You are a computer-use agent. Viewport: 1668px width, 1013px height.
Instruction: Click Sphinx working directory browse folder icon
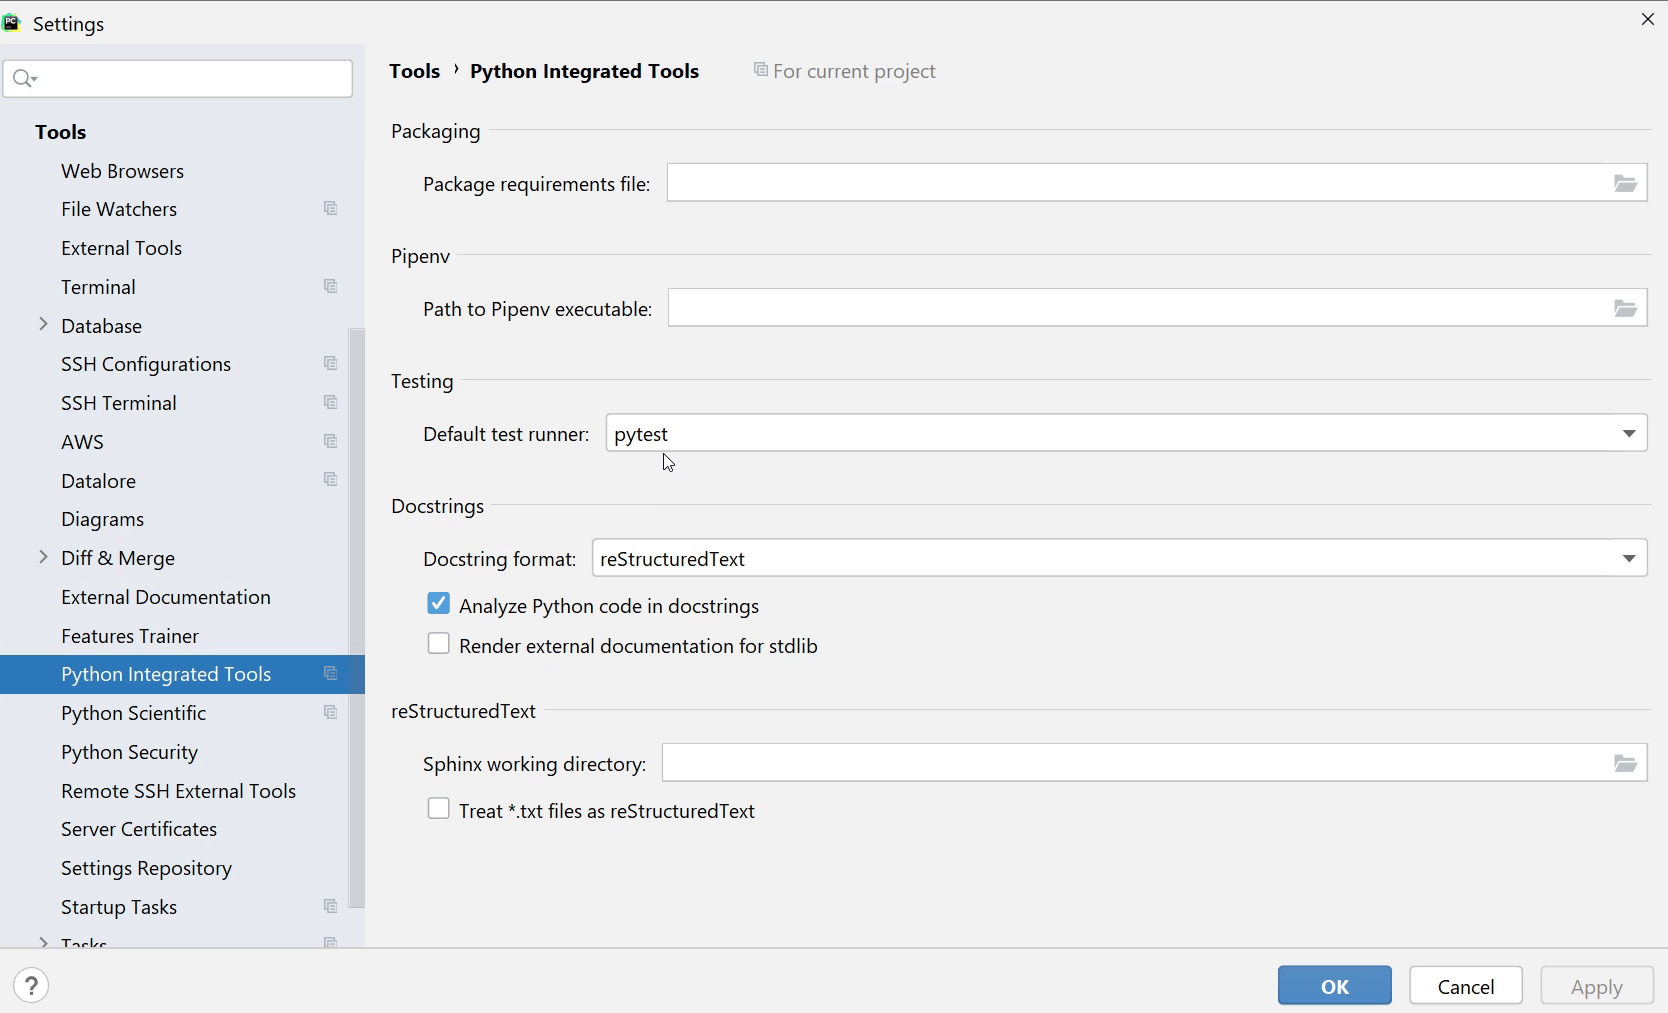tap(1625, 764)
